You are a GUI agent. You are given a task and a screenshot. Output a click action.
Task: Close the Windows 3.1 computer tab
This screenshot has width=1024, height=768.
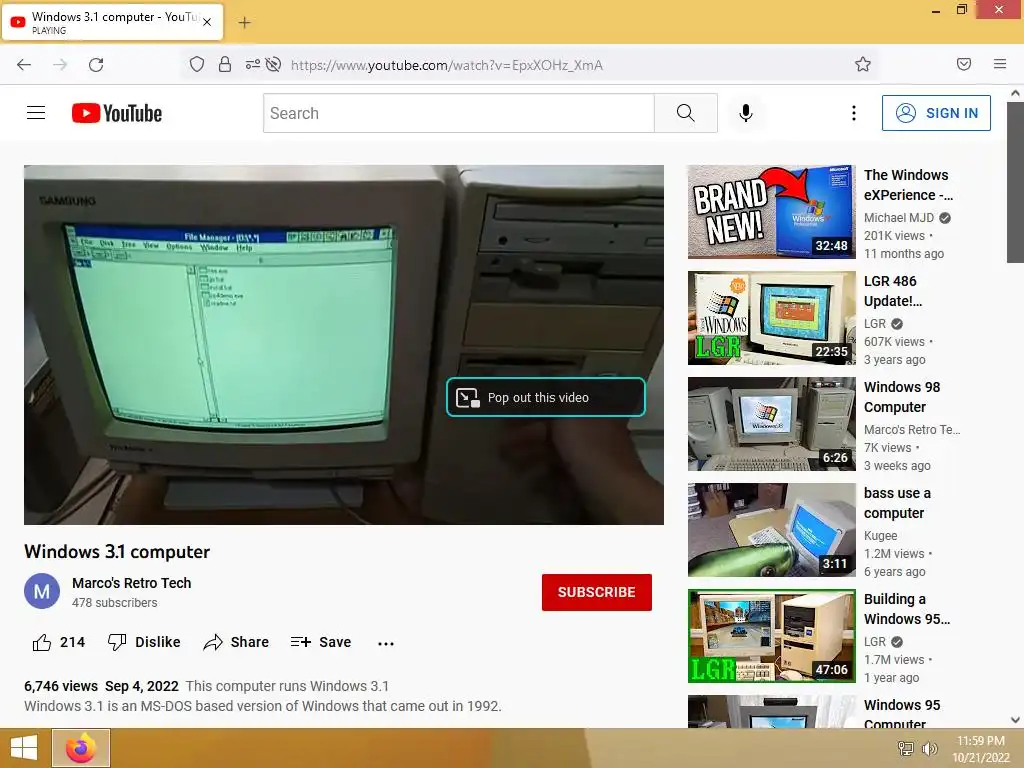click(x=207, y=22)
